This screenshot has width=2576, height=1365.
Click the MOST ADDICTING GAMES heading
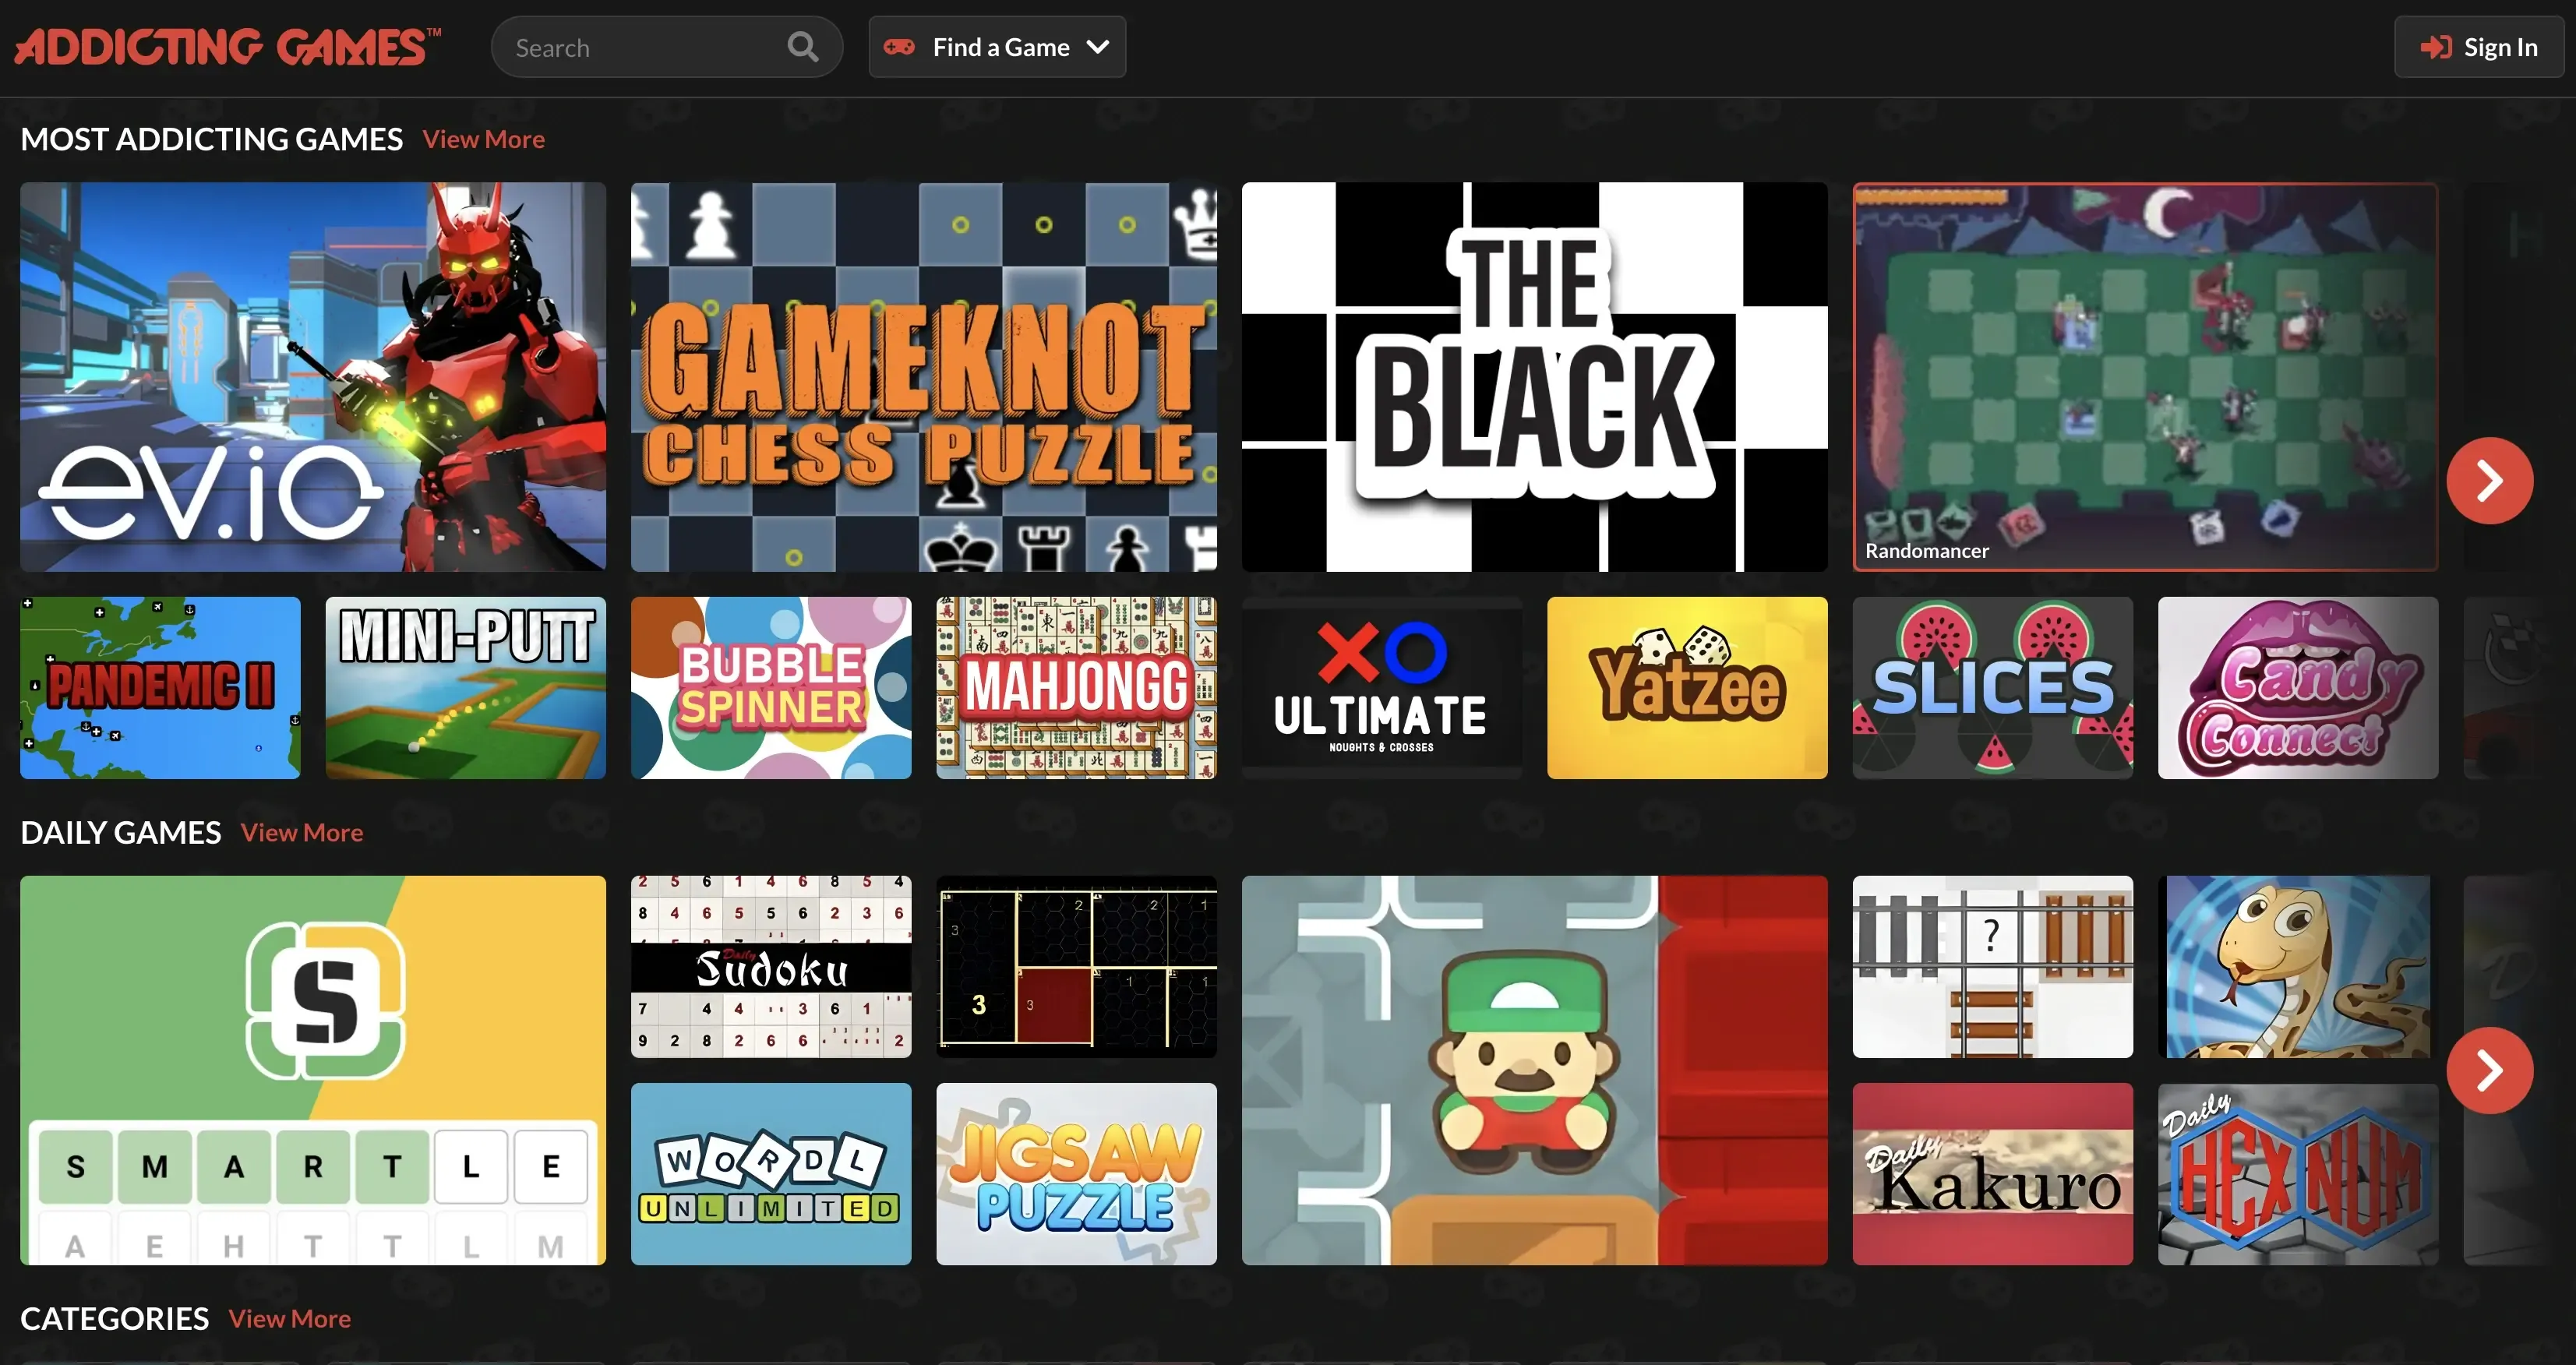(212, 139)
